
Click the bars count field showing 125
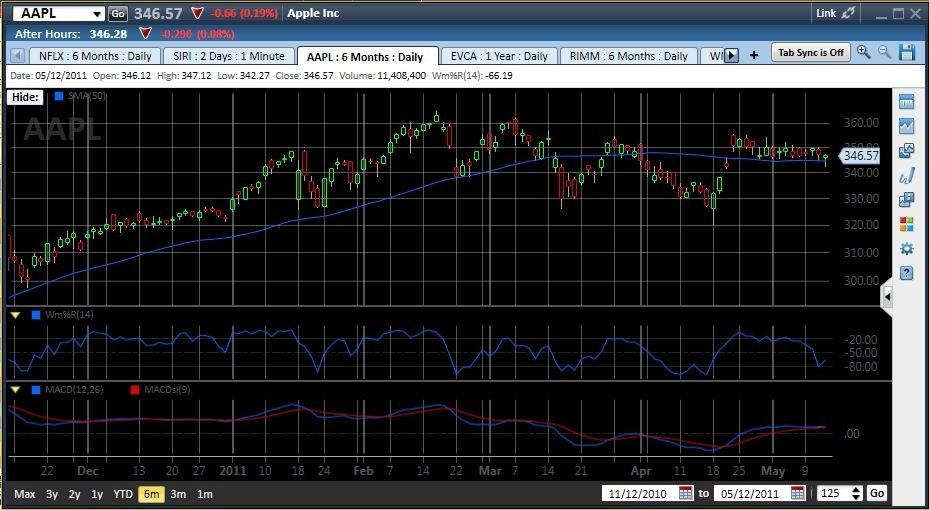coord(834,493)
